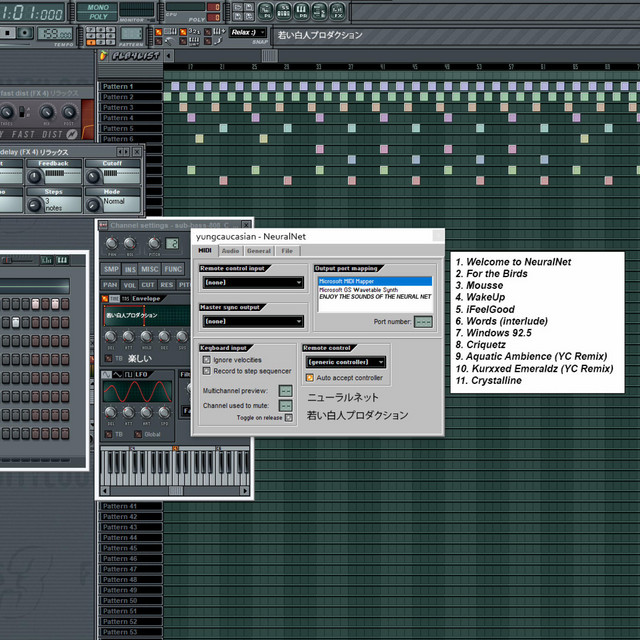Viewport: 640px width, 640px height.
Task: Expand the Remote control input dropdown
Action: (253, 282)
